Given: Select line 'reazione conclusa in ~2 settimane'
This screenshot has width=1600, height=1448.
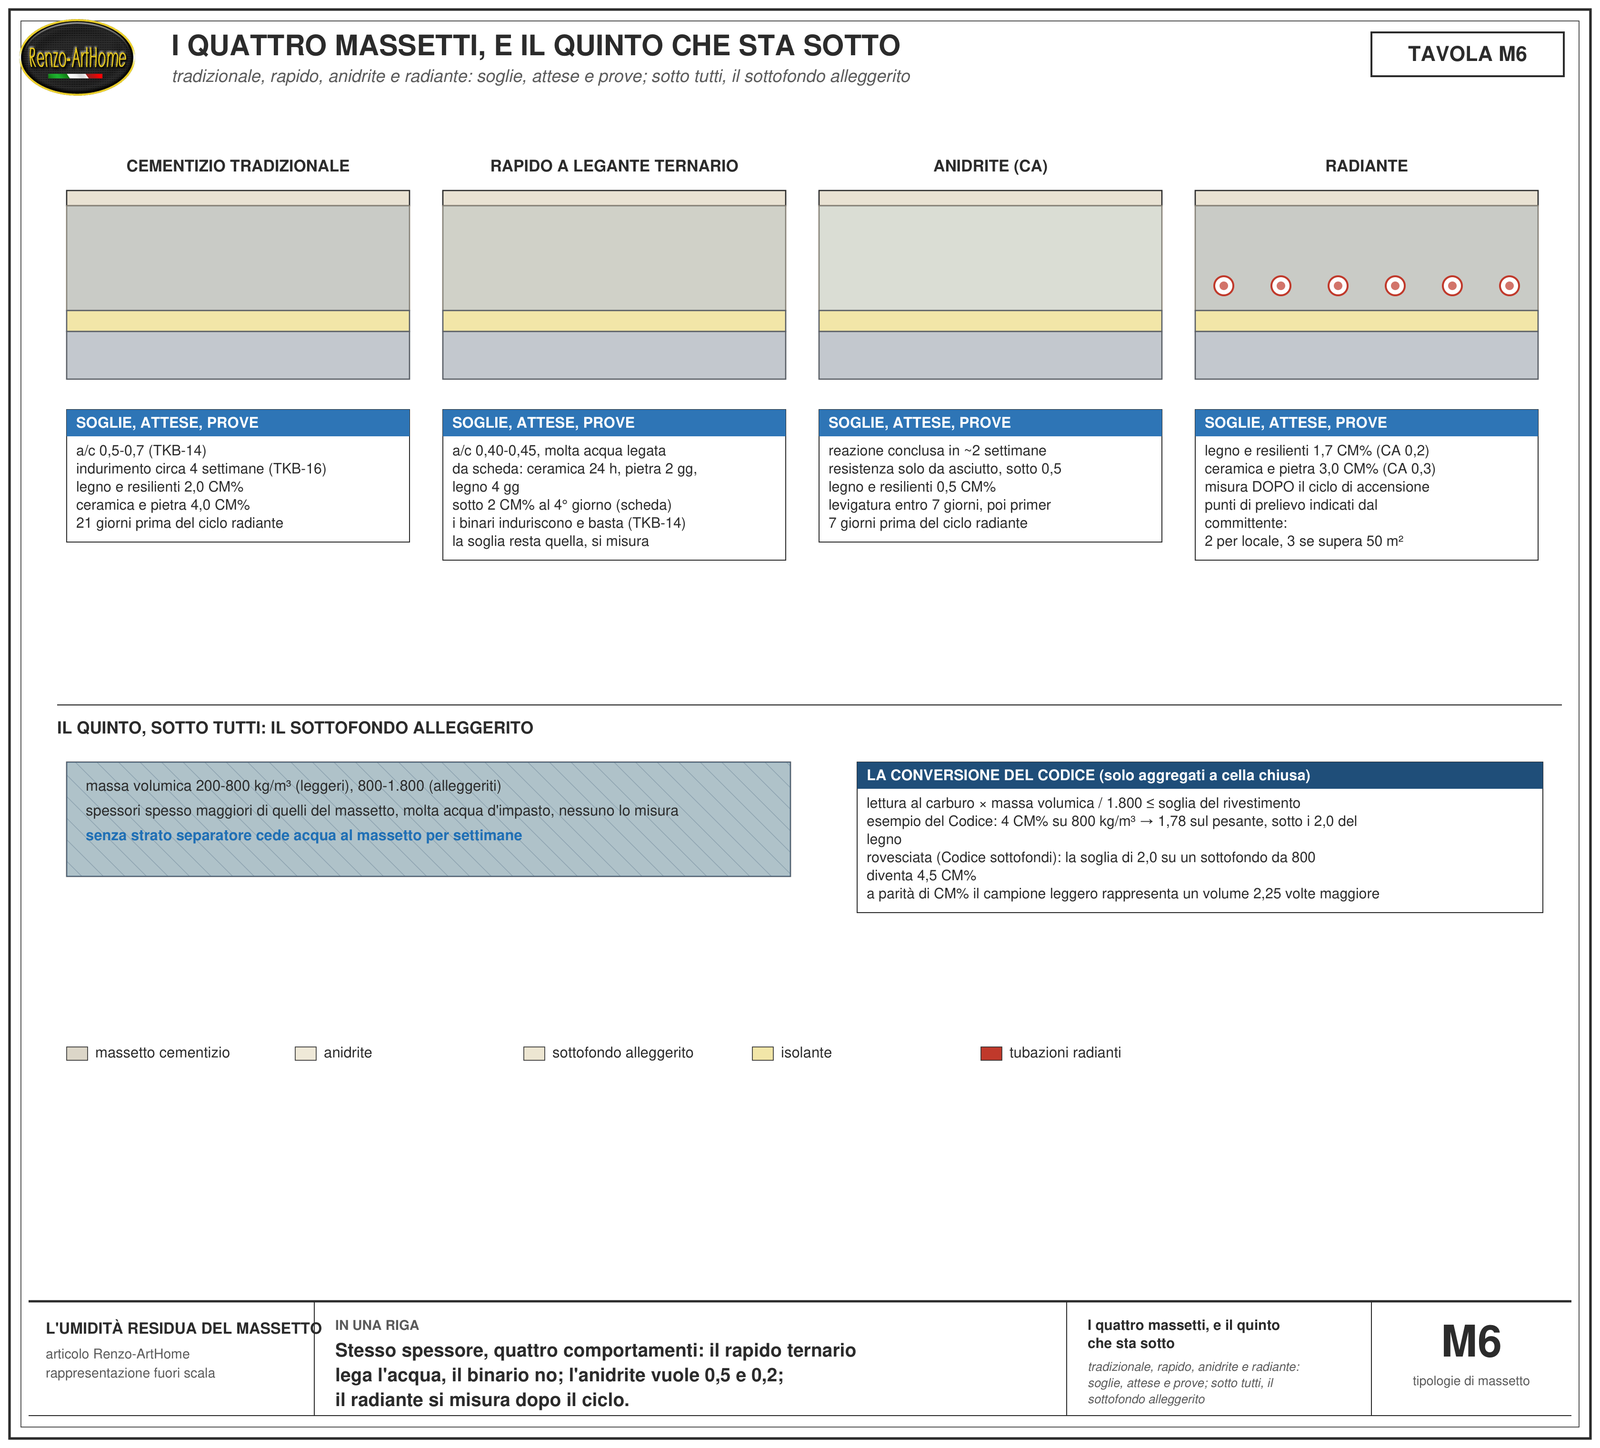Looking at the screenshot, I should coord(937,451).
